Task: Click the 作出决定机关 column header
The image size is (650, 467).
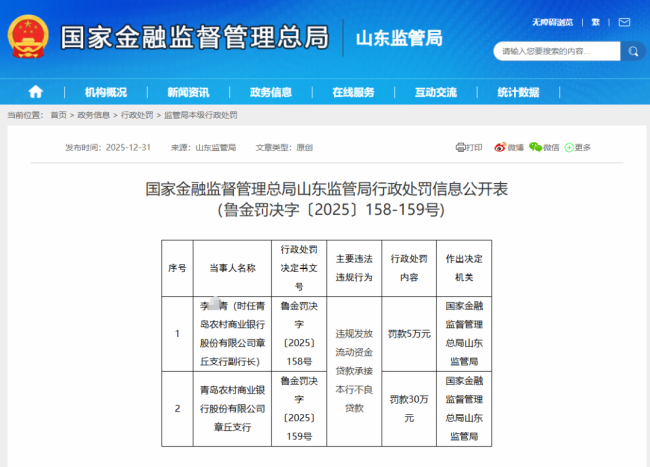Action: tap(464, 268)
